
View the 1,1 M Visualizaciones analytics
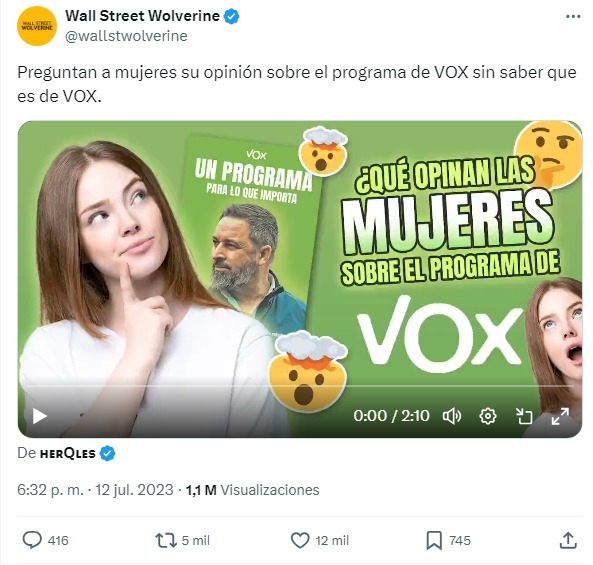pyautogui.click(x=252, y=490)
